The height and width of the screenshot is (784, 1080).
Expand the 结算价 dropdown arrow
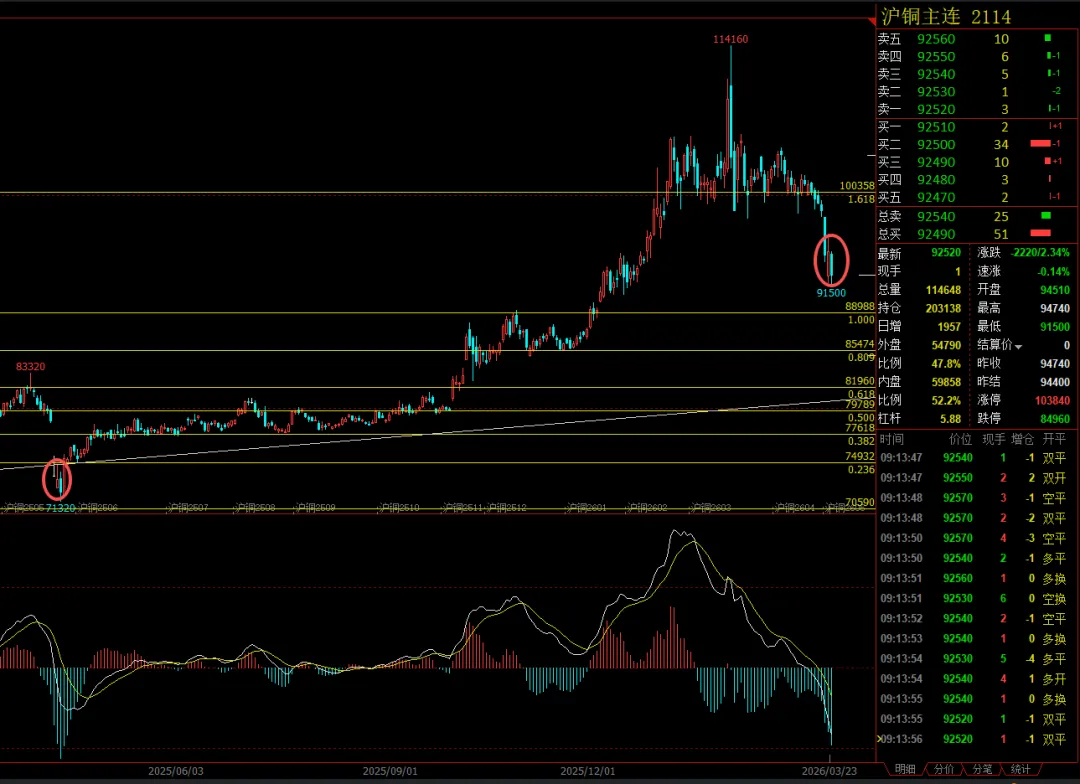1018,347
